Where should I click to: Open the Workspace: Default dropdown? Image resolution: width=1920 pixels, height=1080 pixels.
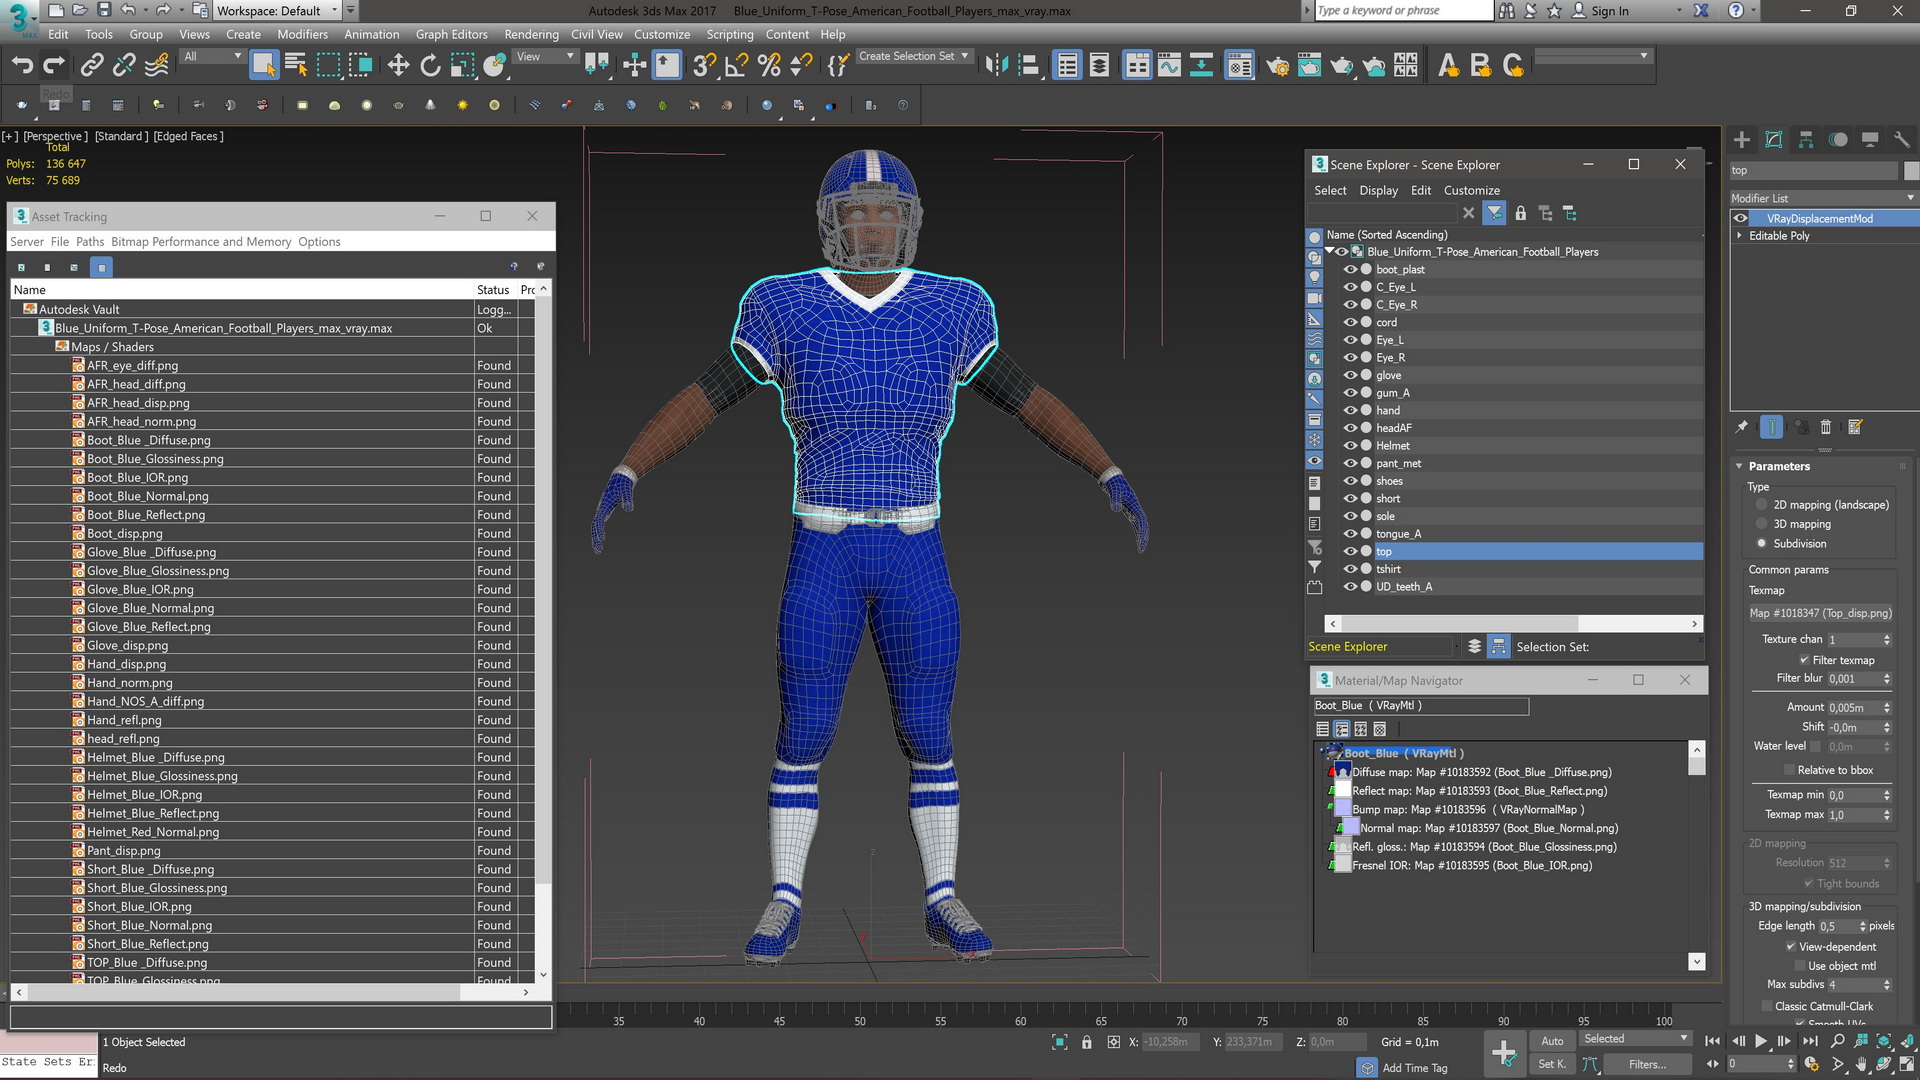(277, 11)
